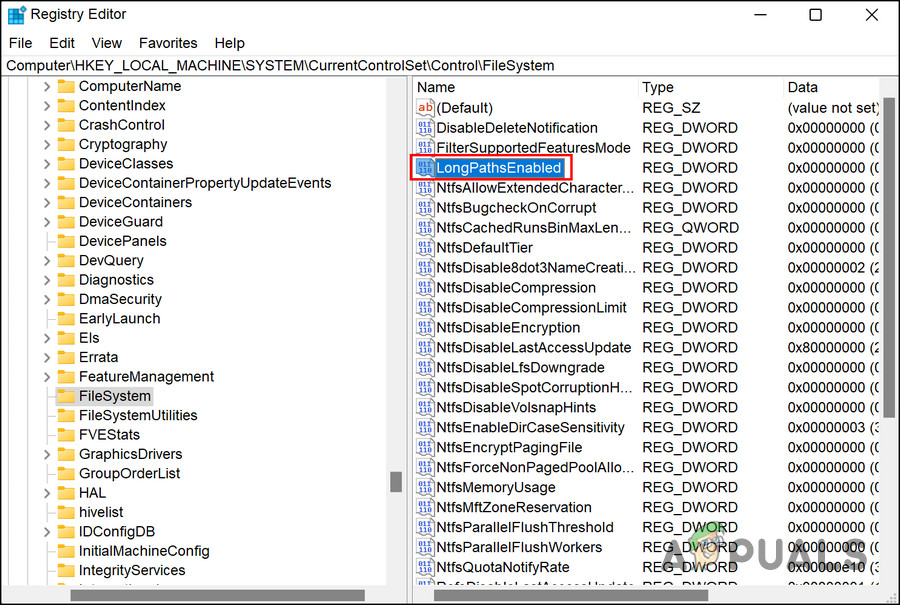
Task: Click the NtfsDisableEncryption DWORD icon
Action: pos(425,328)
